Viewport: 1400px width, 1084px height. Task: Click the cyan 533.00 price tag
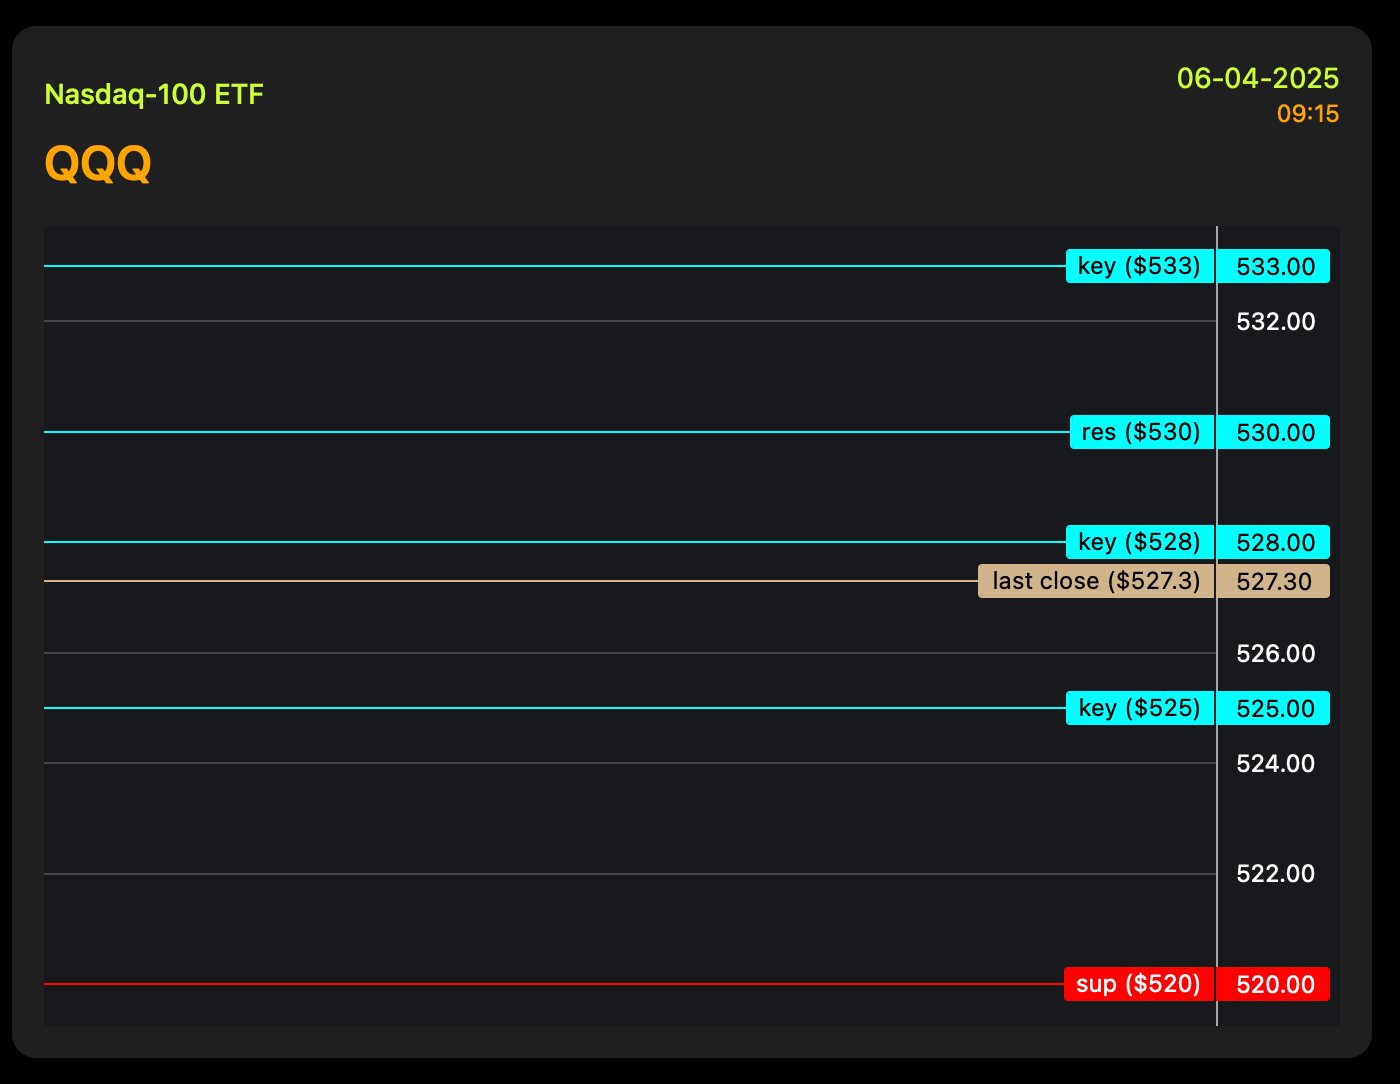click(1275, 266)
